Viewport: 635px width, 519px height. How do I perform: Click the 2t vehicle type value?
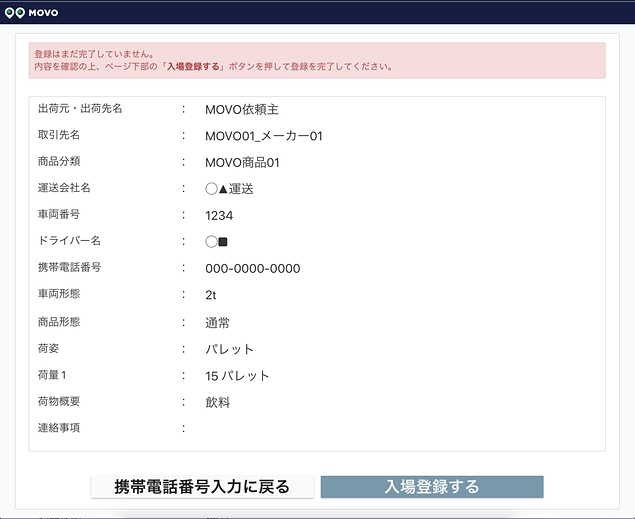[x=211, y=295]
